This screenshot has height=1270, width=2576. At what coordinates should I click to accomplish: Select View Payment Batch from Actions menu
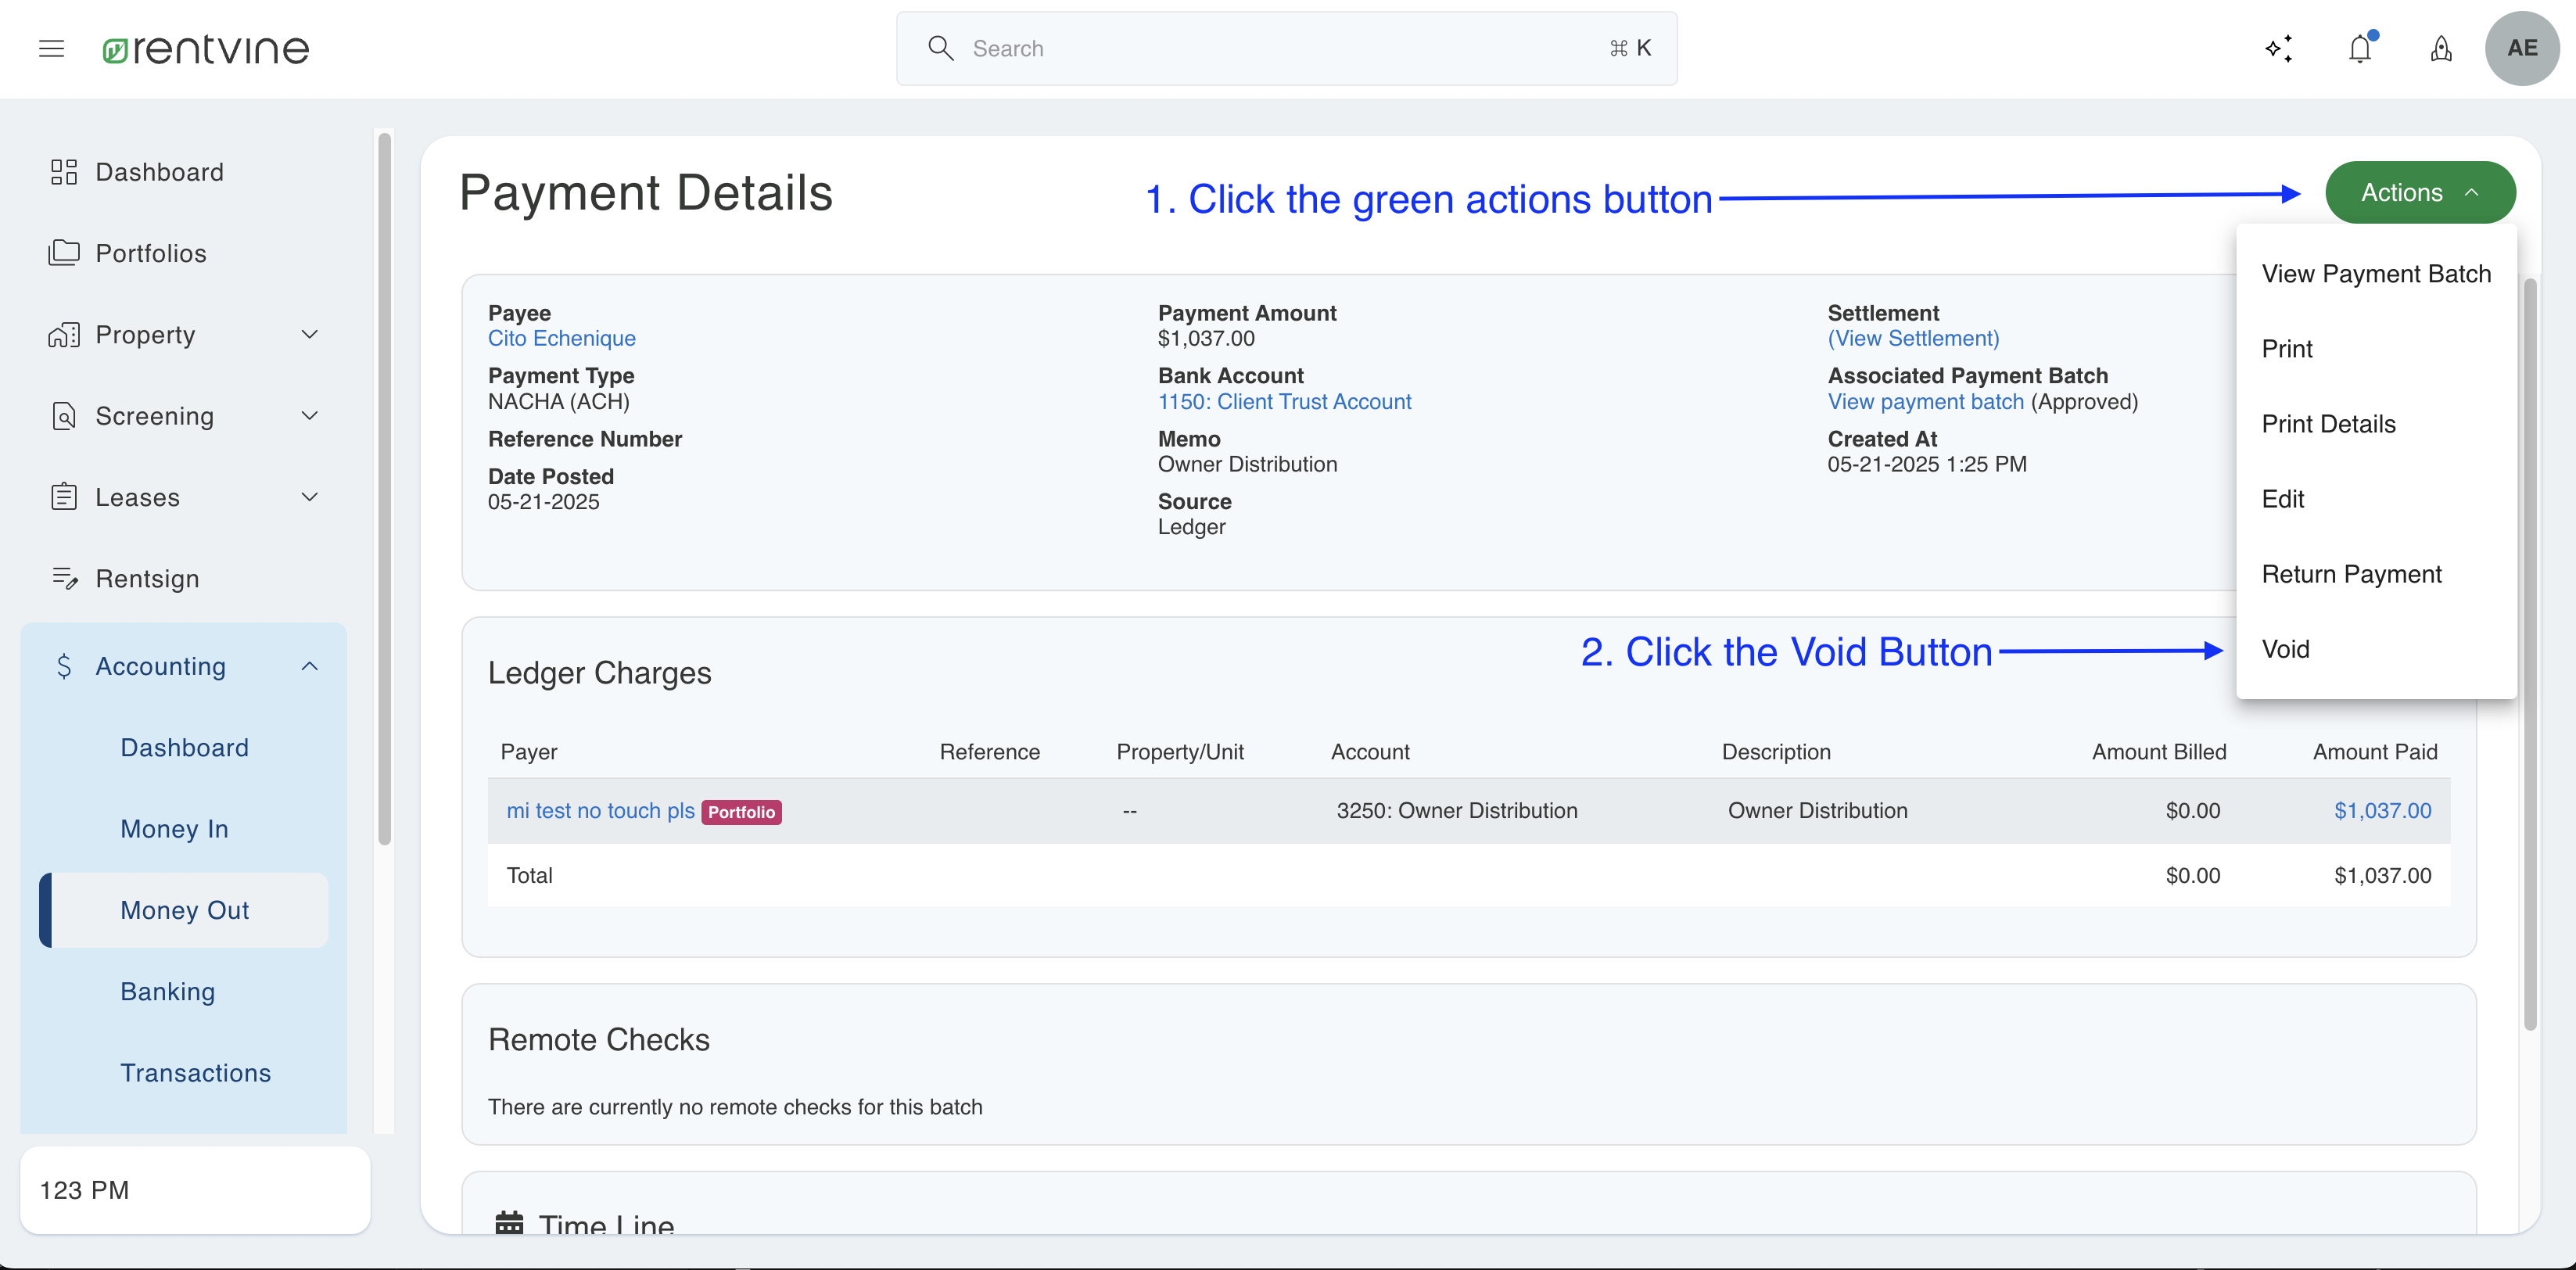tap(2376, 274)
